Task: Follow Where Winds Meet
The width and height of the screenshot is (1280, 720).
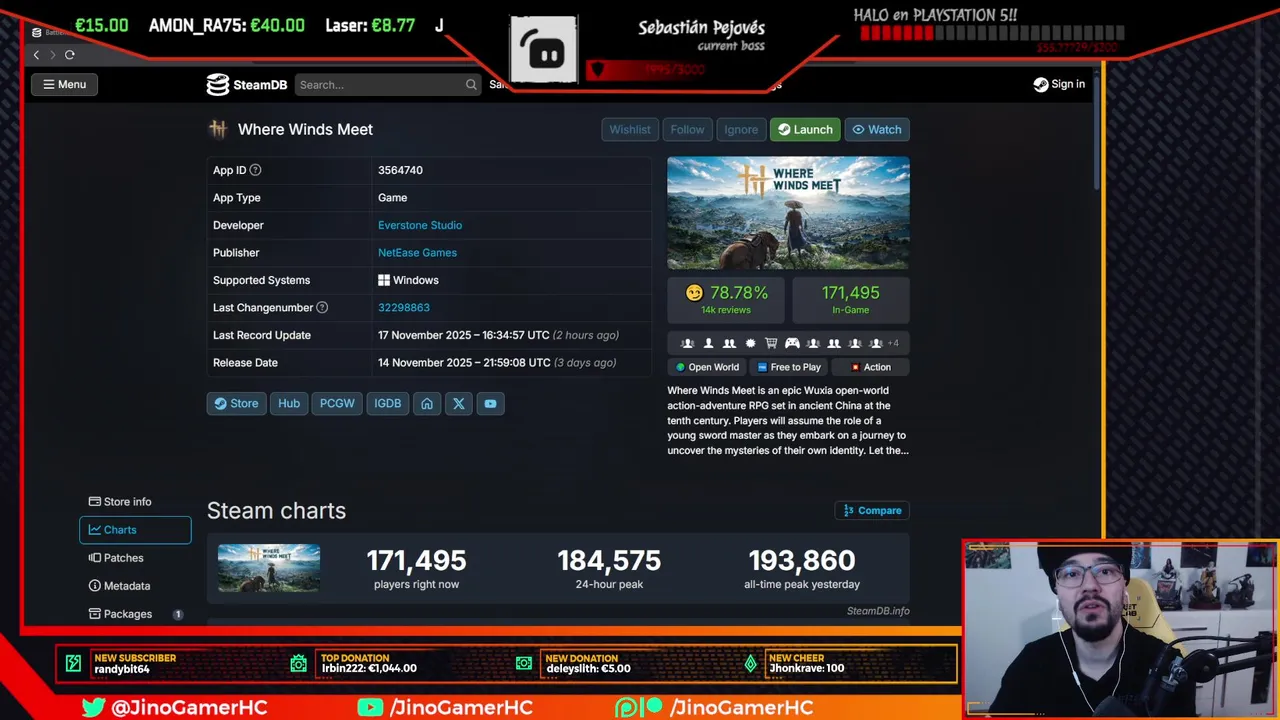Action: pos(687,129)
